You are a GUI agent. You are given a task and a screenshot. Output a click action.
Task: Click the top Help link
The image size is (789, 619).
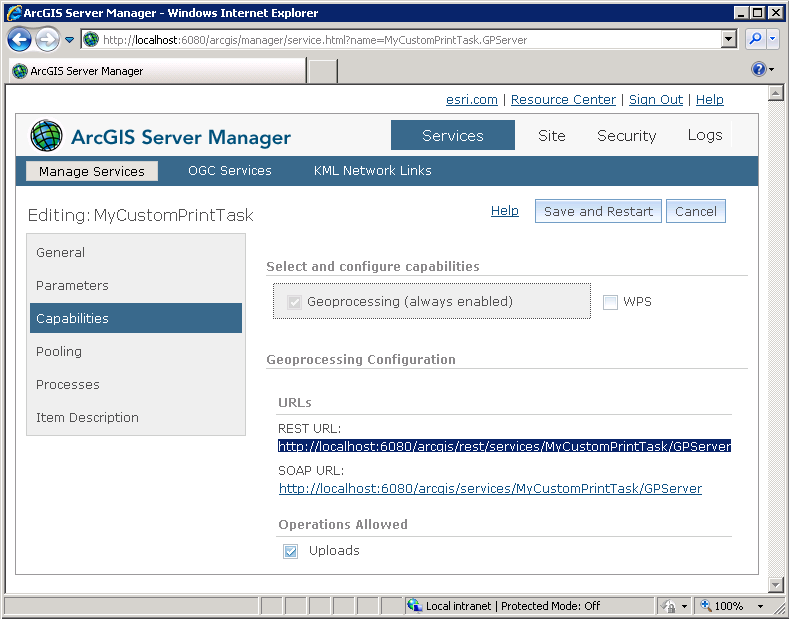(x=709, y=100)
